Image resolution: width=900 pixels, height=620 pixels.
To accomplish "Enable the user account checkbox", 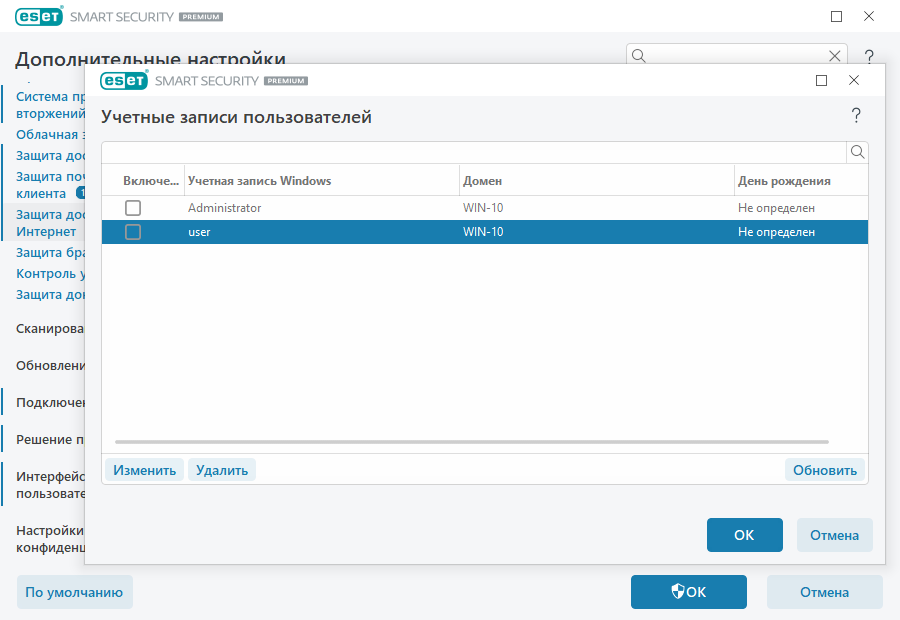I will [x=133, y=232].
